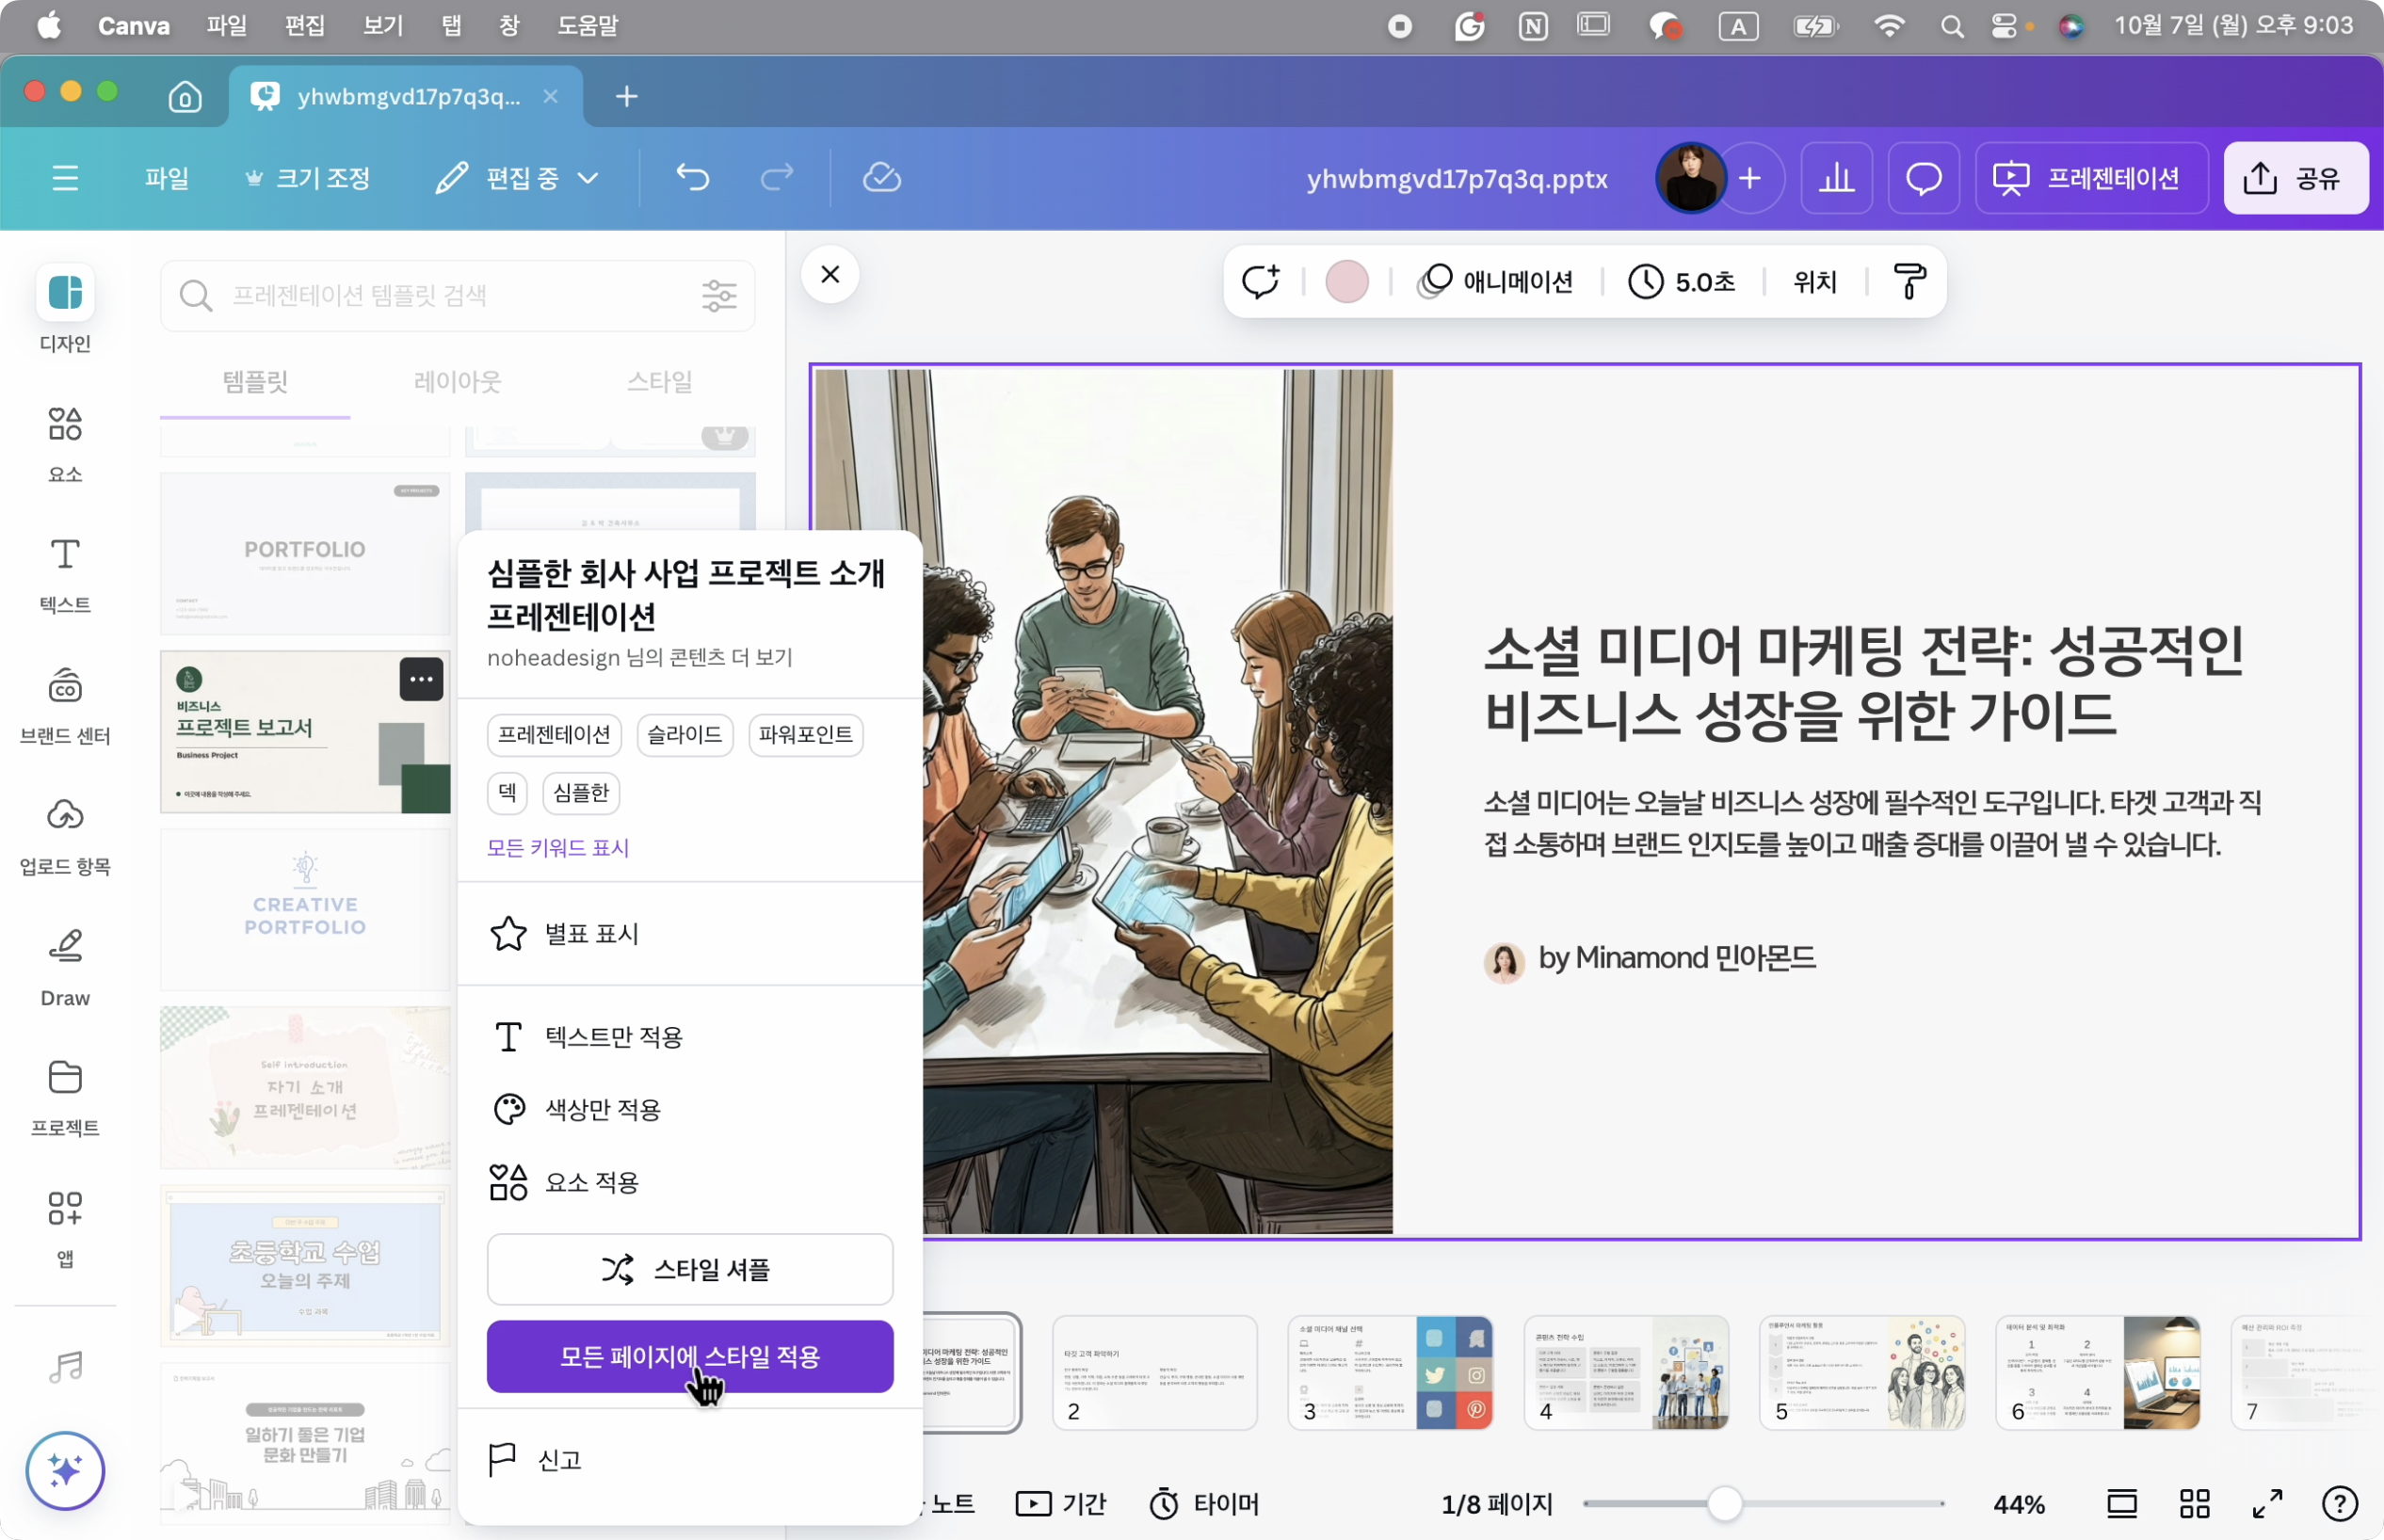This screenshot has height=1540, width=2384.
Task: Star the template with 별표 표시
Action: pos(690,933)
